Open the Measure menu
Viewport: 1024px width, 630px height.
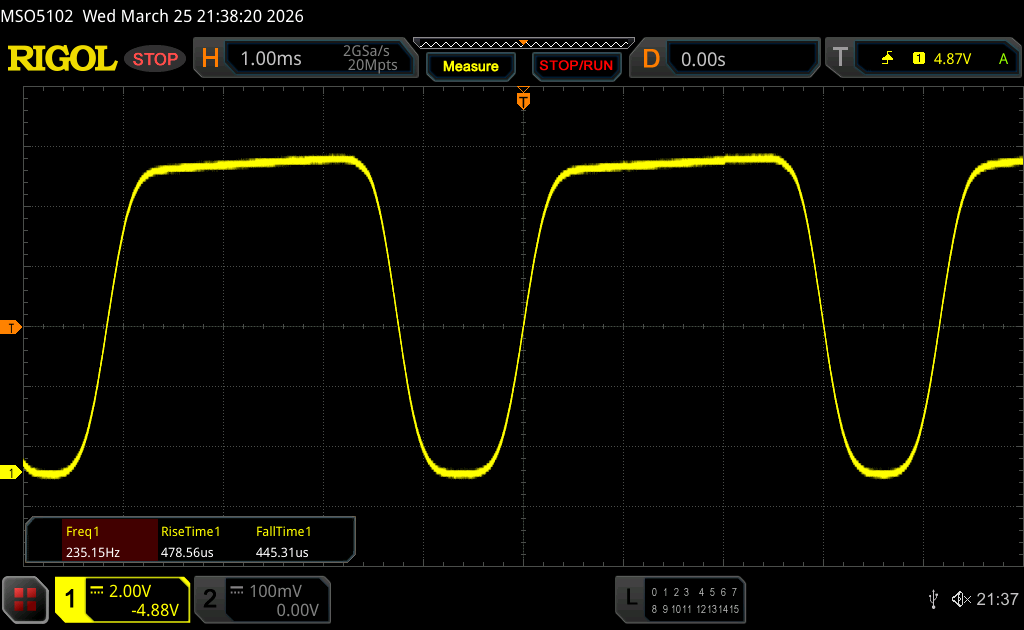pyautogui.click(x=470, y=66)
